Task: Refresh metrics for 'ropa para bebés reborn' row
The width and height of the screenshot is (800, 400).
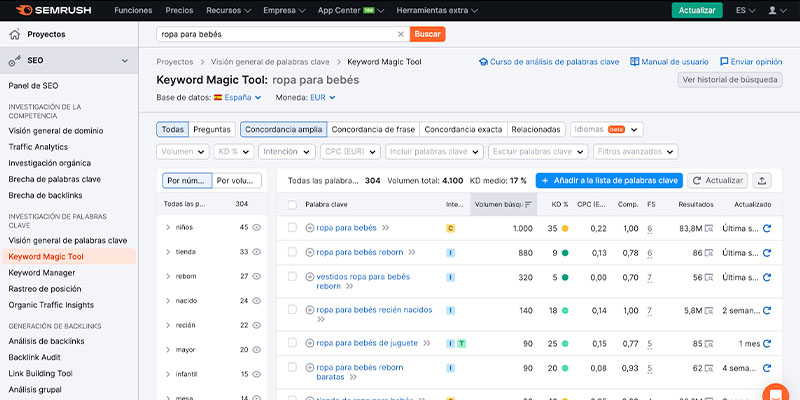Action: pos(766,253)
